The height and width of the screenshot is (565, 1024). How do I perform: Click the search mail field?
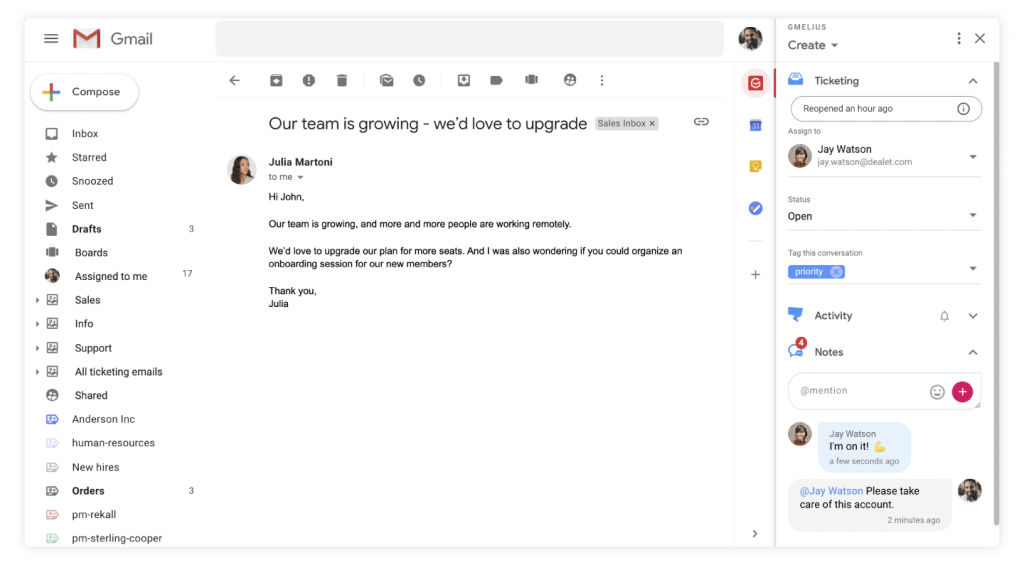(x=469, y=39)
